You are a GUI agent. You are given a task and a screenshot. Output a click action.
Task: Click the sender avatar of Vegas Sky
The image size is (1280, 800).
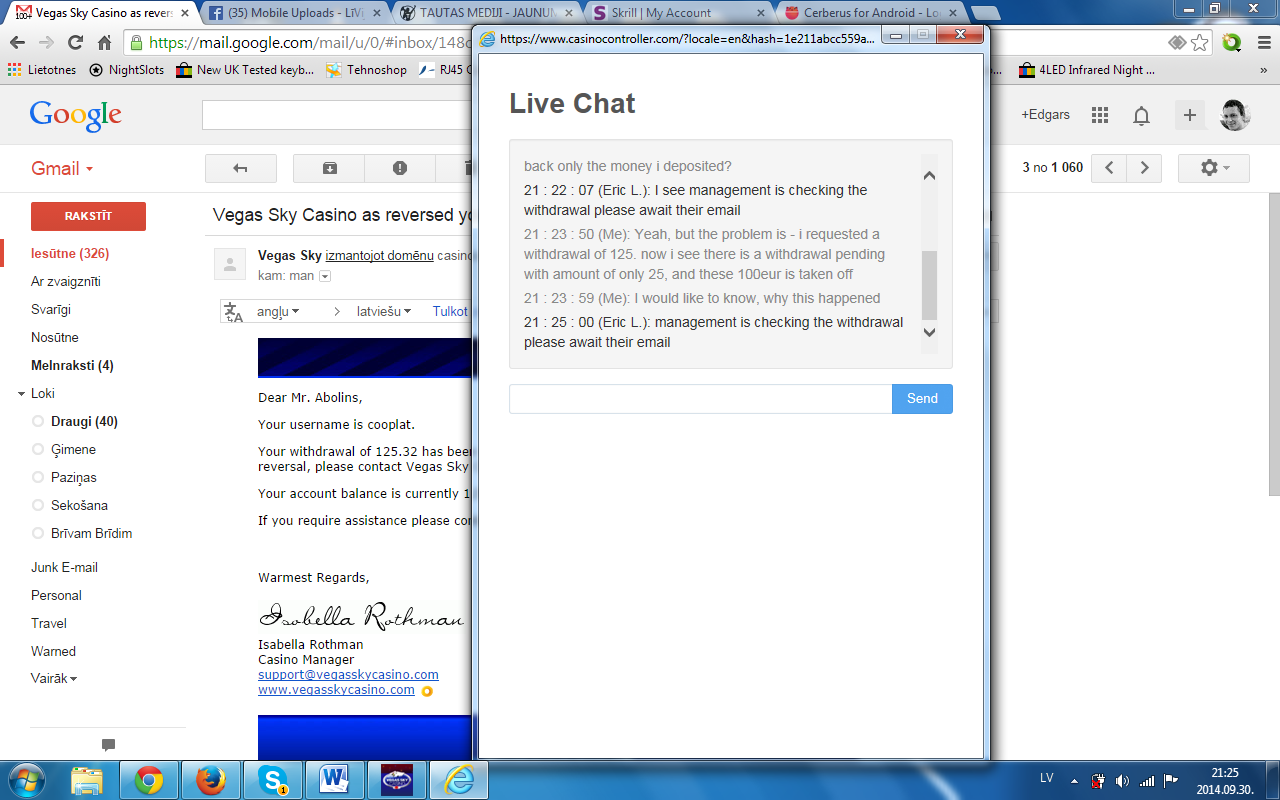click(230, 264)
